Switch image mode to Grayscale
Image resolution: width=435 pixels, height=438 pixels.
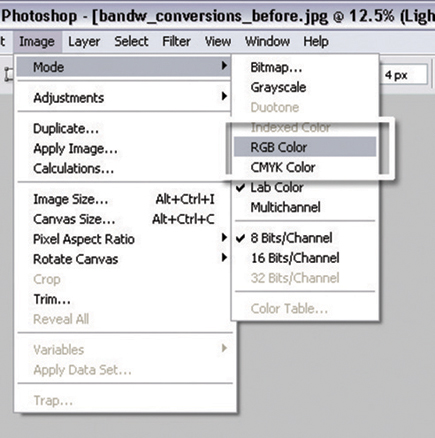(x=305, y=87)
